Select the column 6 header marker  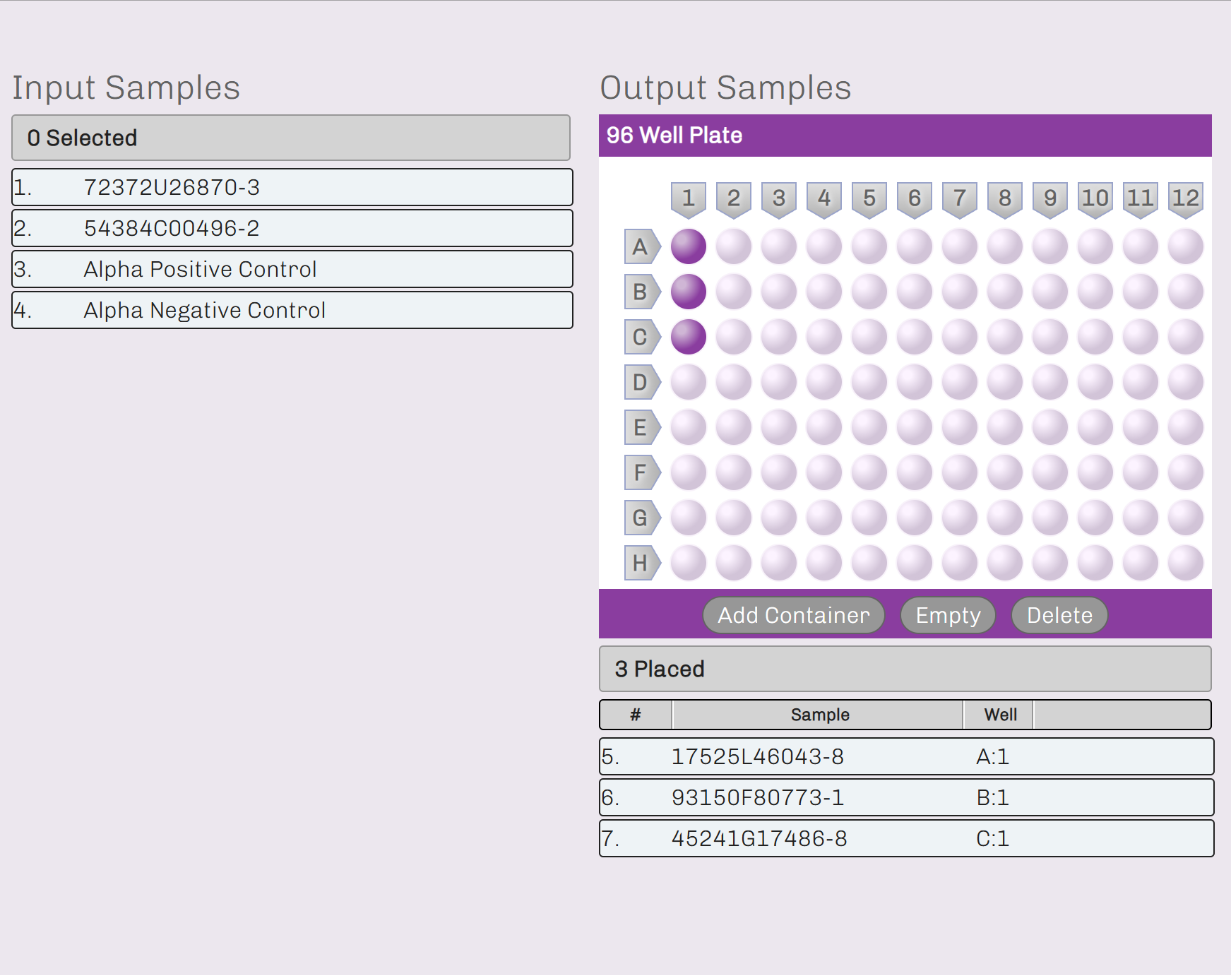point(914,199)
